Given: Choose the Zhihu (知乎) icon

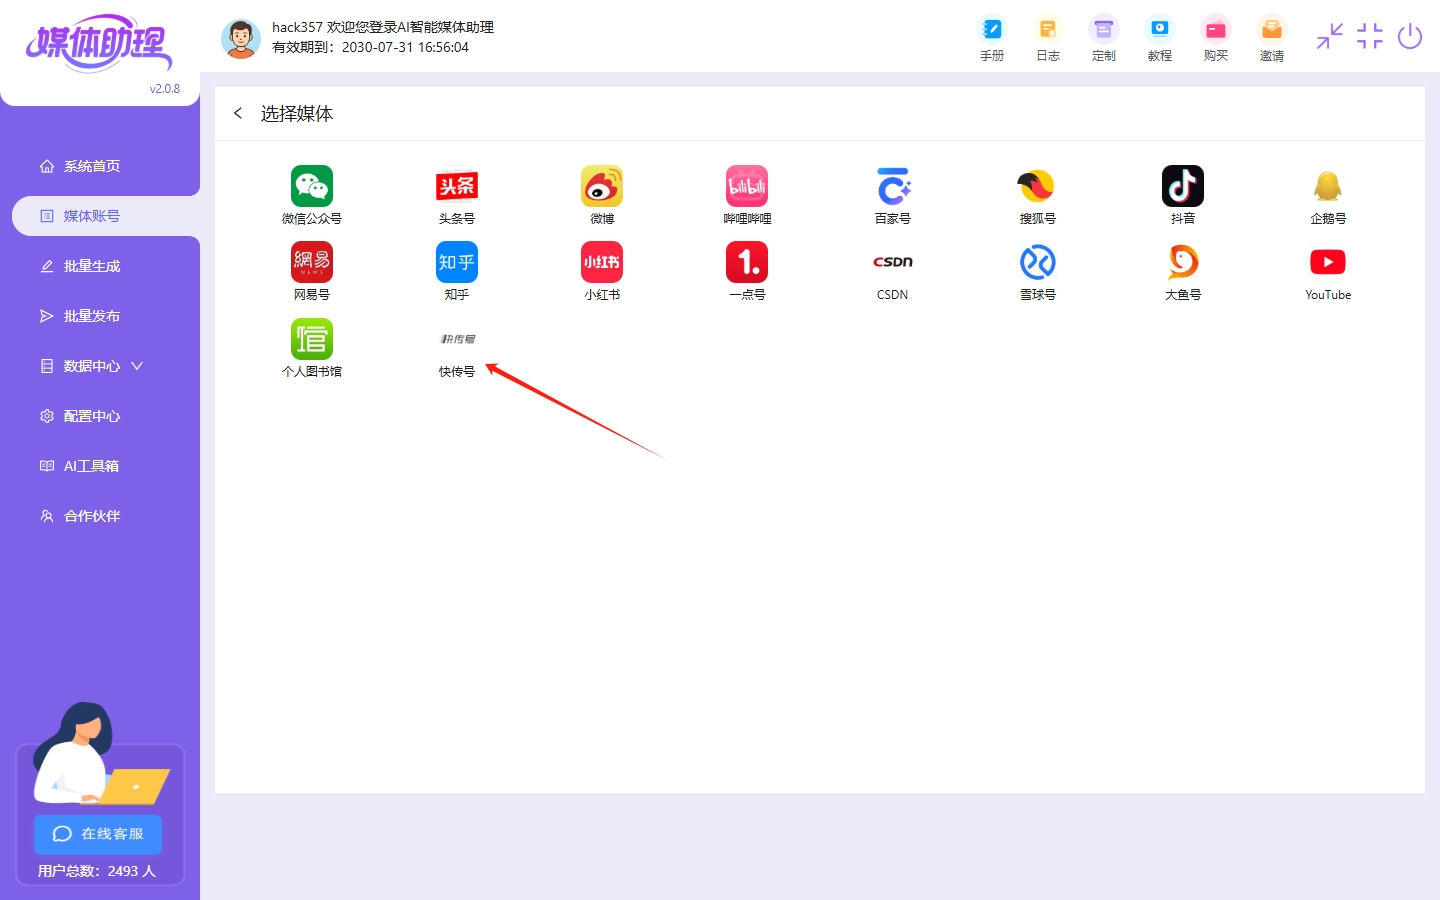Looking at the screenshot, I should pos(457,262).
